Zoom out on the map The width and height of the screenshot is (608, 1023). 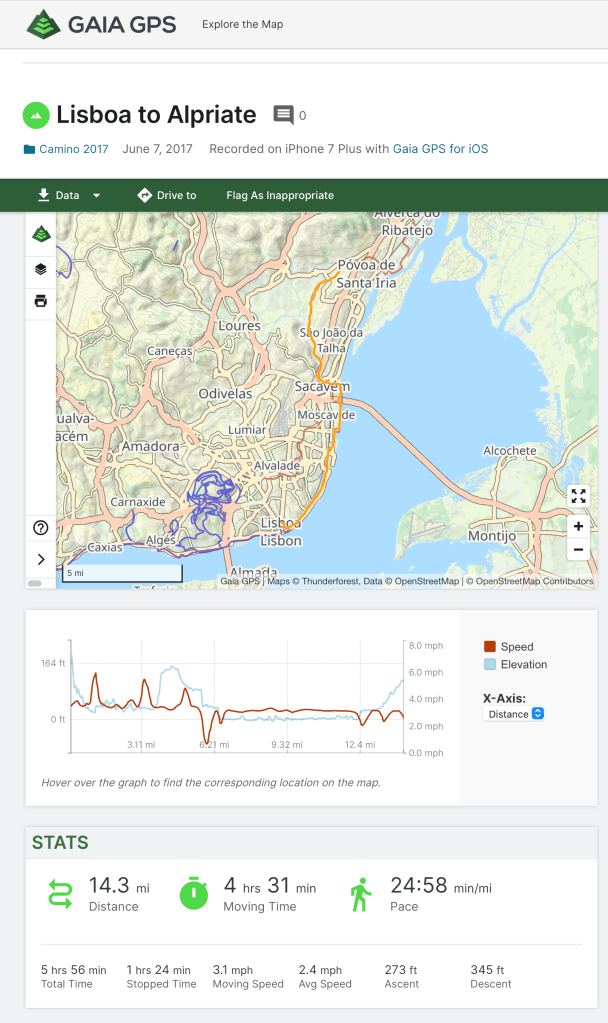(x=578, y=549)
